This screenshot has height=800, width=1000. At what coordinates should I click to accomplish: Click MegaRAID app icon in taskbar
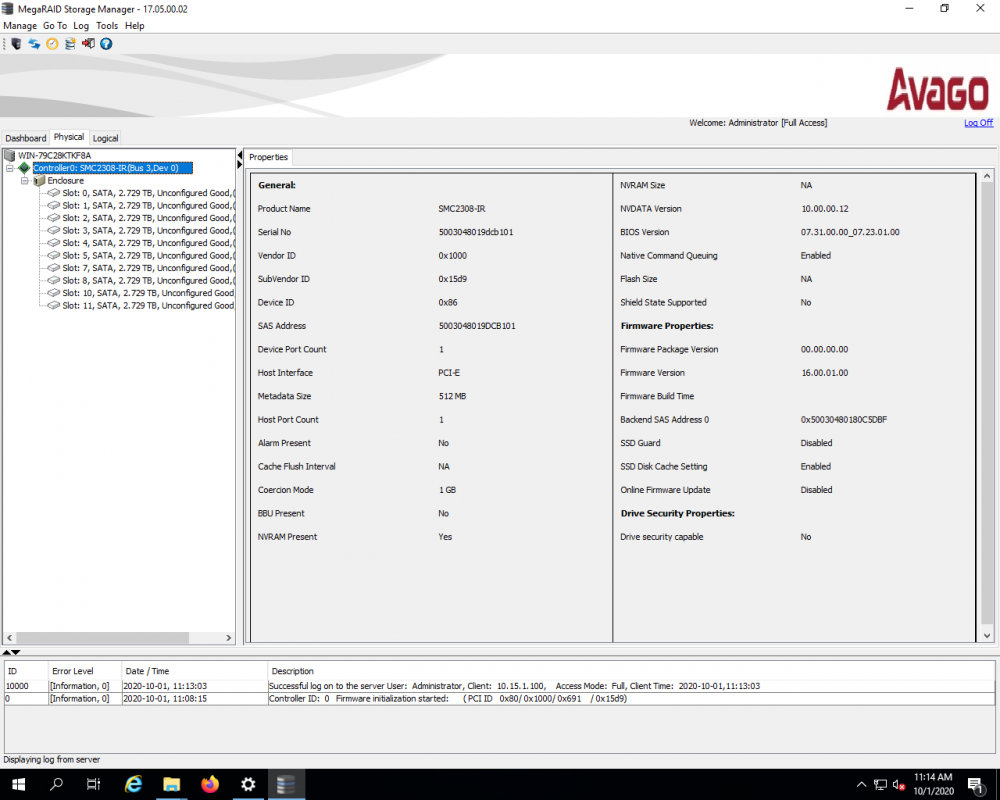pos(286,784)
